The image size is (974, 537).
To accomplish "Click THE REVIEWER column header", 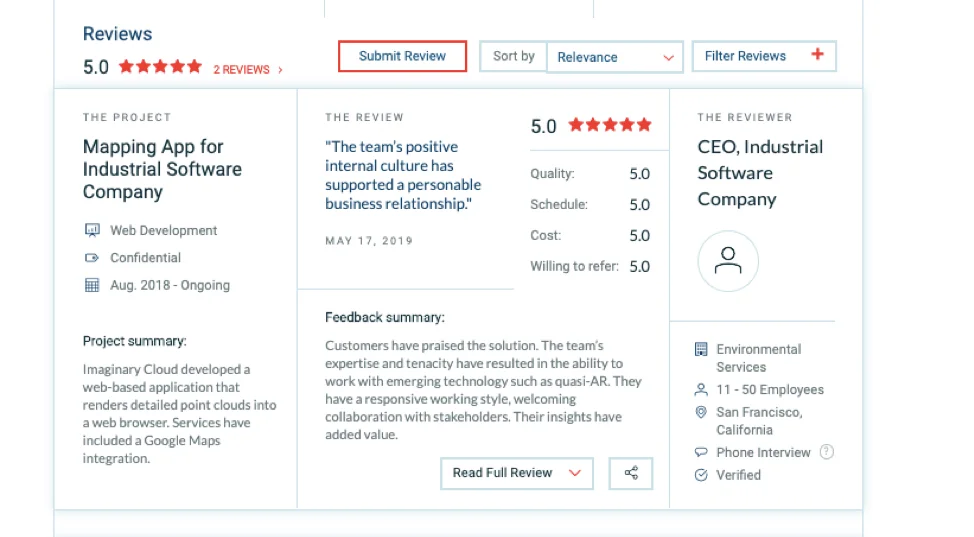I will tap(745, 117).
